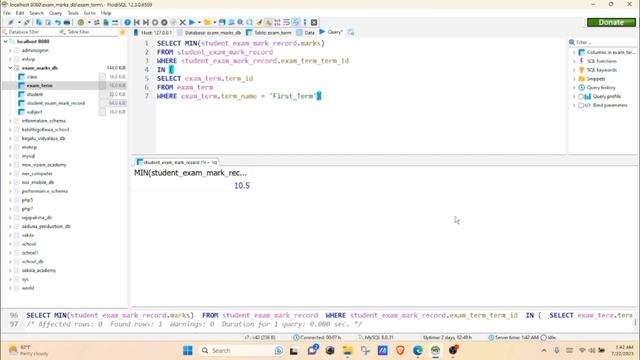Viewport: 640px width, 360px height.
Task: Switch to the Host 127.0.0.1 tab
Action: (x=153, y=32)
